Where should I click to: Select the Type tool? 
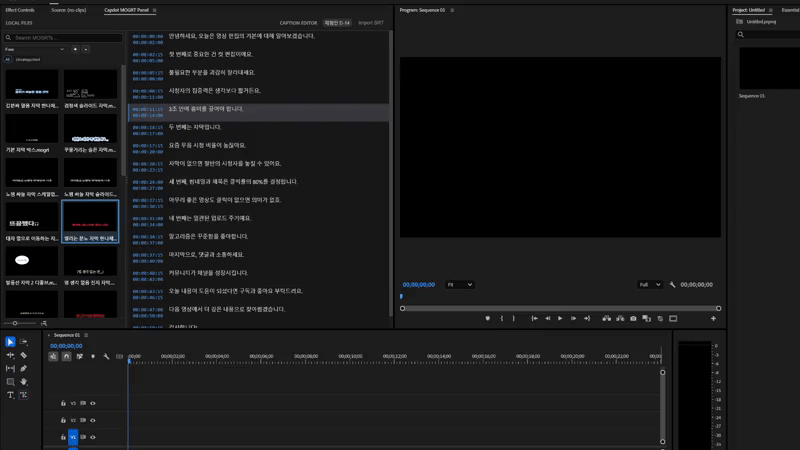[x=11, y=395]
